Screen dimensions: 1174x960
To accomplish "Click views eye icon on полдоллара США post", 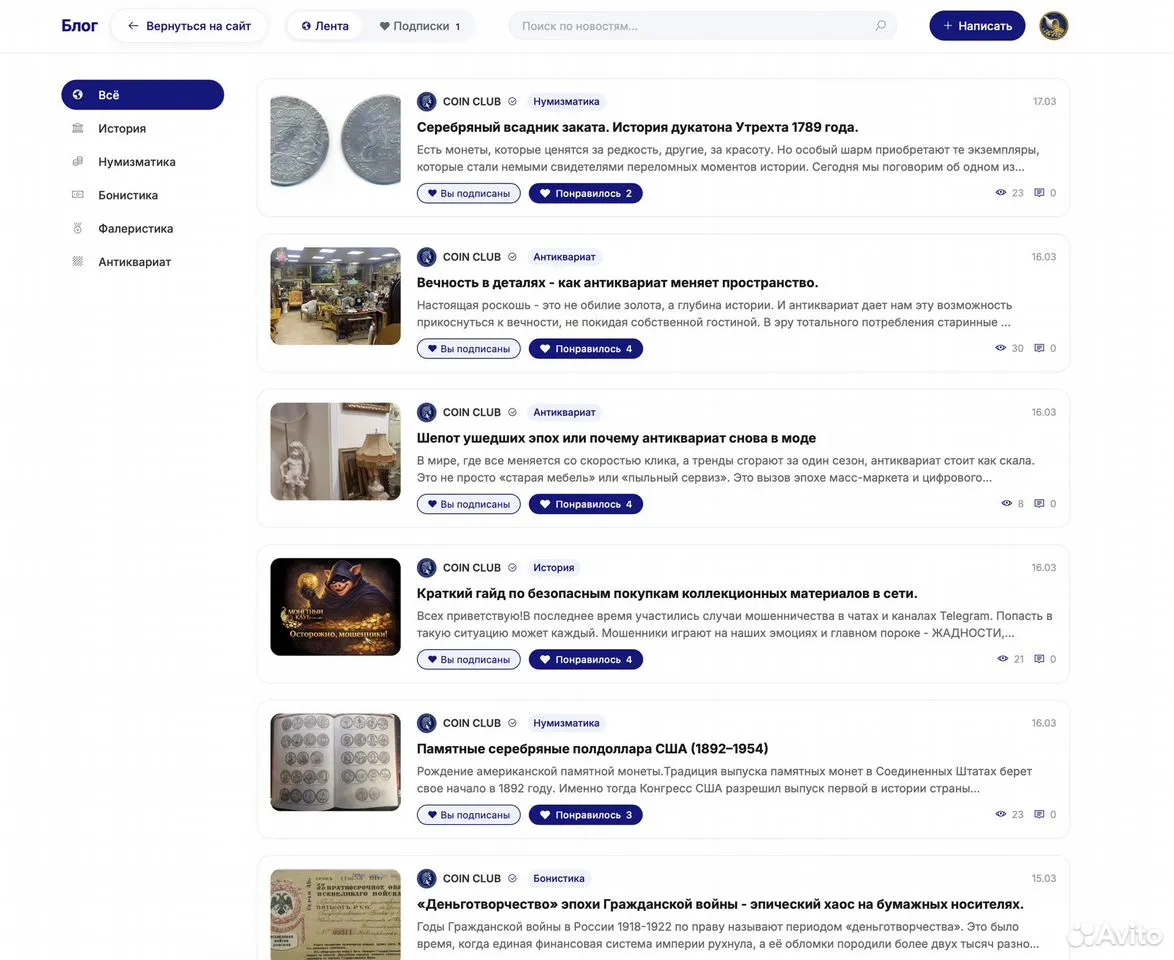I will [x=1000, y=814].
